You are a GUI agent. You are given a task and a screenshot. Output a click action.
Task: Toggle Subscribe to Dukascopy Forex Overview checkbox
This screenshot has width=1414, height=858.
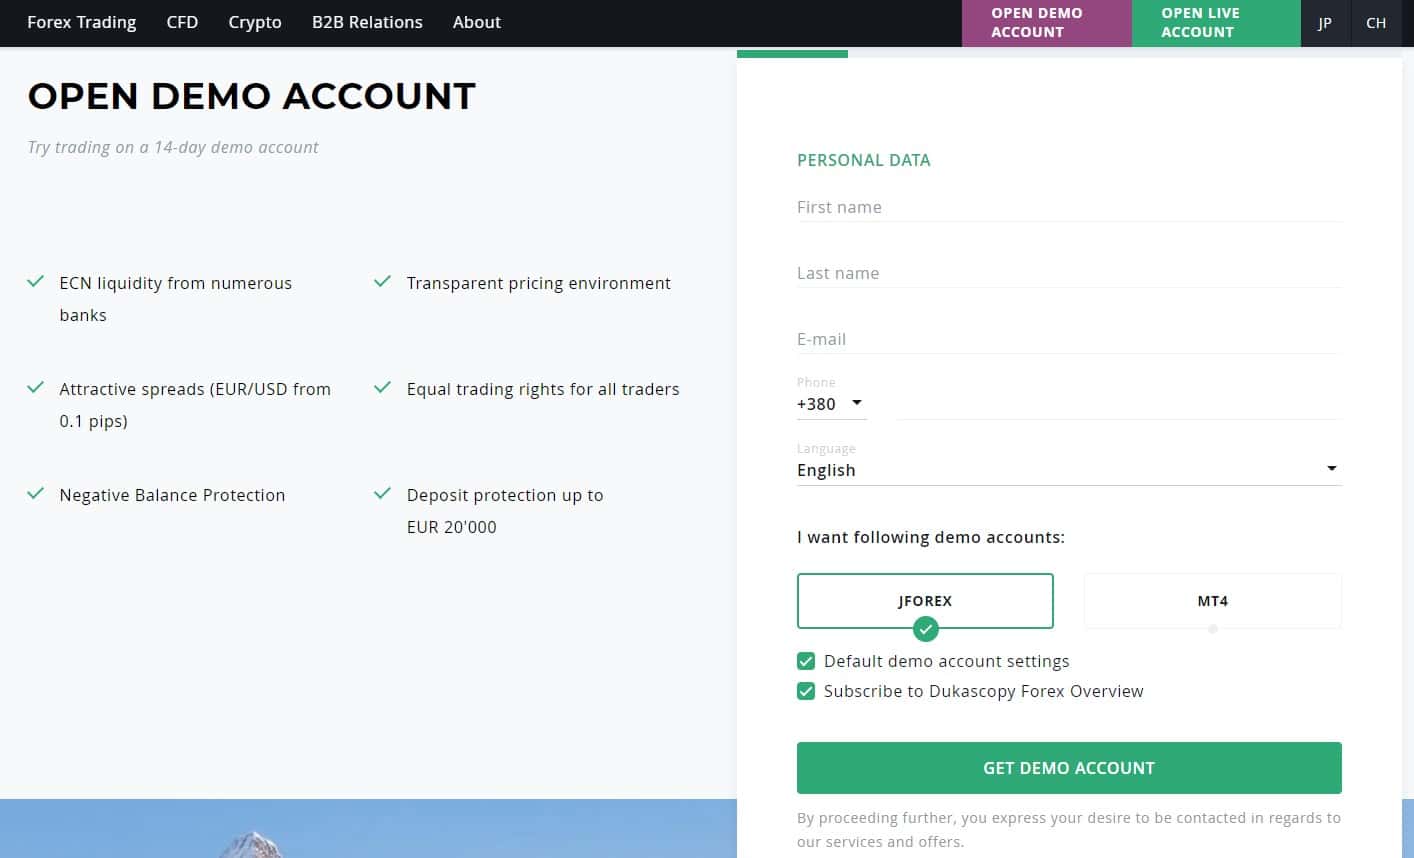coord(806,691)
